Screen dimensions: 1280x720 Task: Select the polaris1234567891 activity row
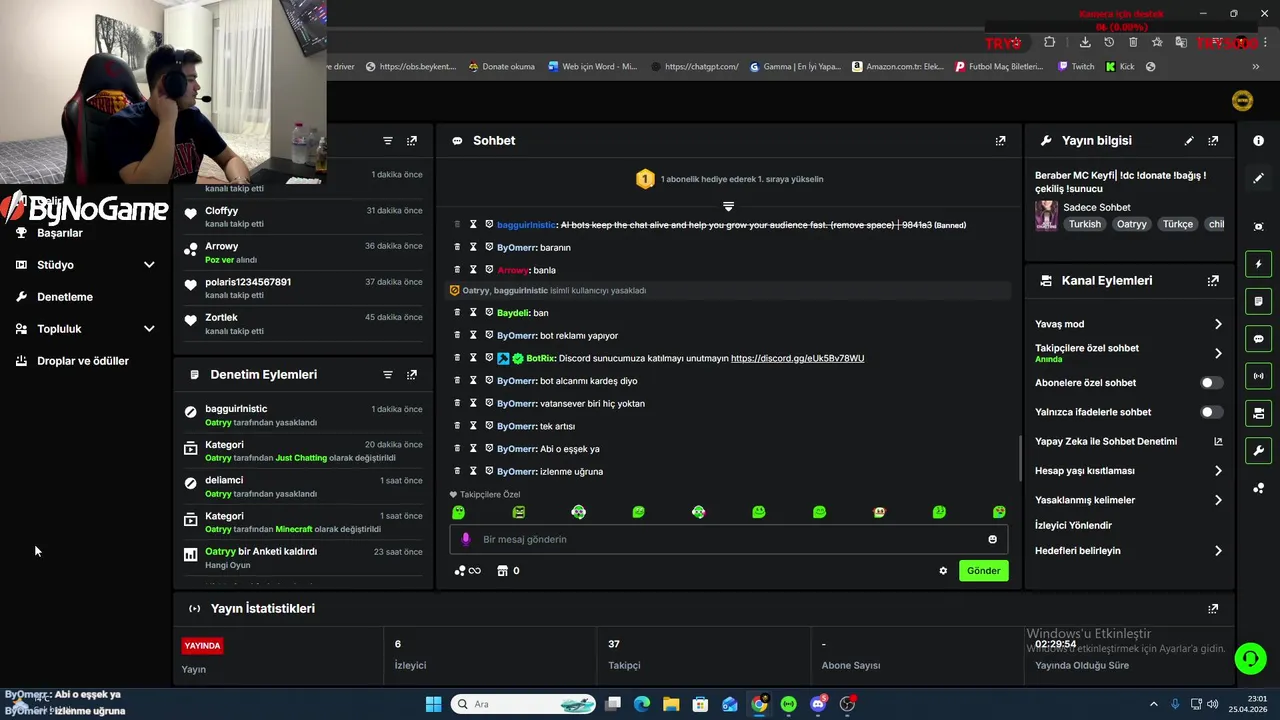coord(303,288)
